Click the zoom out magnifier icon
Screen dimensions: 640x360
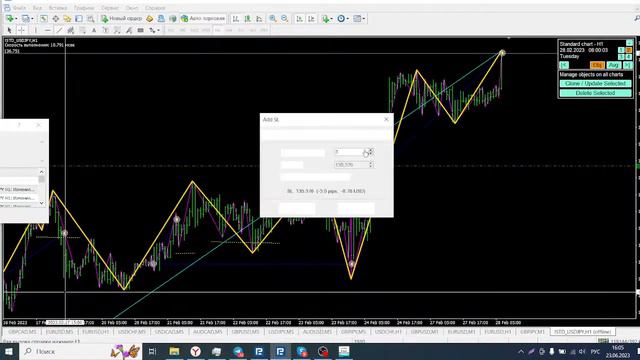(284, 18)
